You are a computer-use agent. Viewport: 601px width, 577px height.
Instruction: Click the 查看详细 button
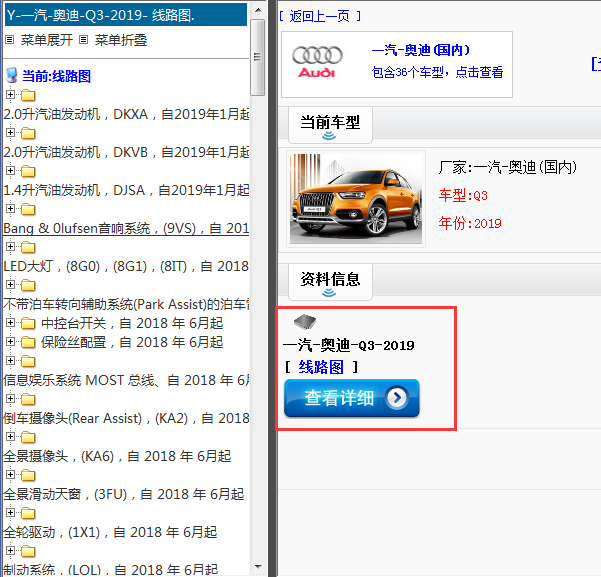(x=351, y=398)
